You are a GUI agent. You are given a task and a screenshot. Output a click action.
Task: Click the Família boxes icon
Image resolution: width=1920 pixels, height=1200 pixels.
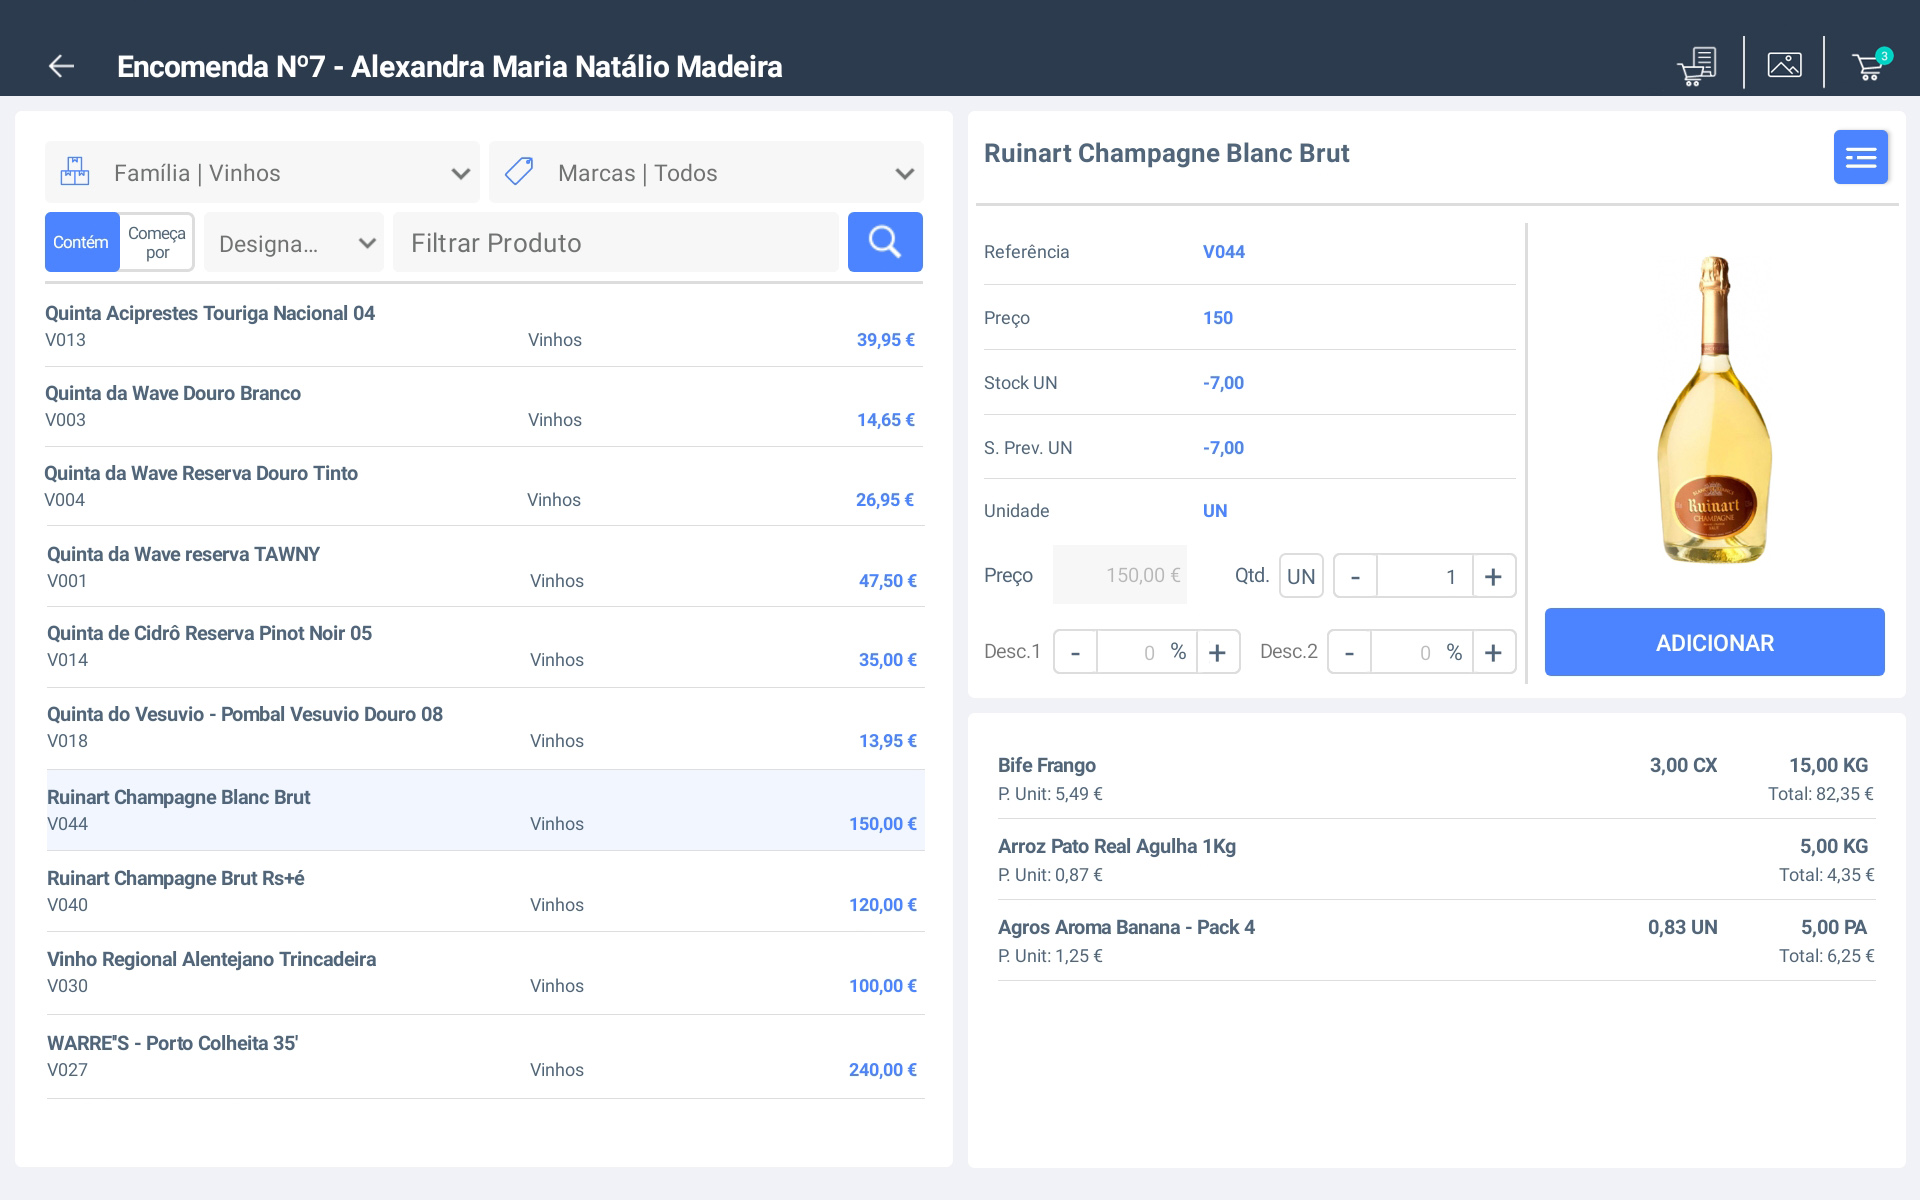point(75,172)
